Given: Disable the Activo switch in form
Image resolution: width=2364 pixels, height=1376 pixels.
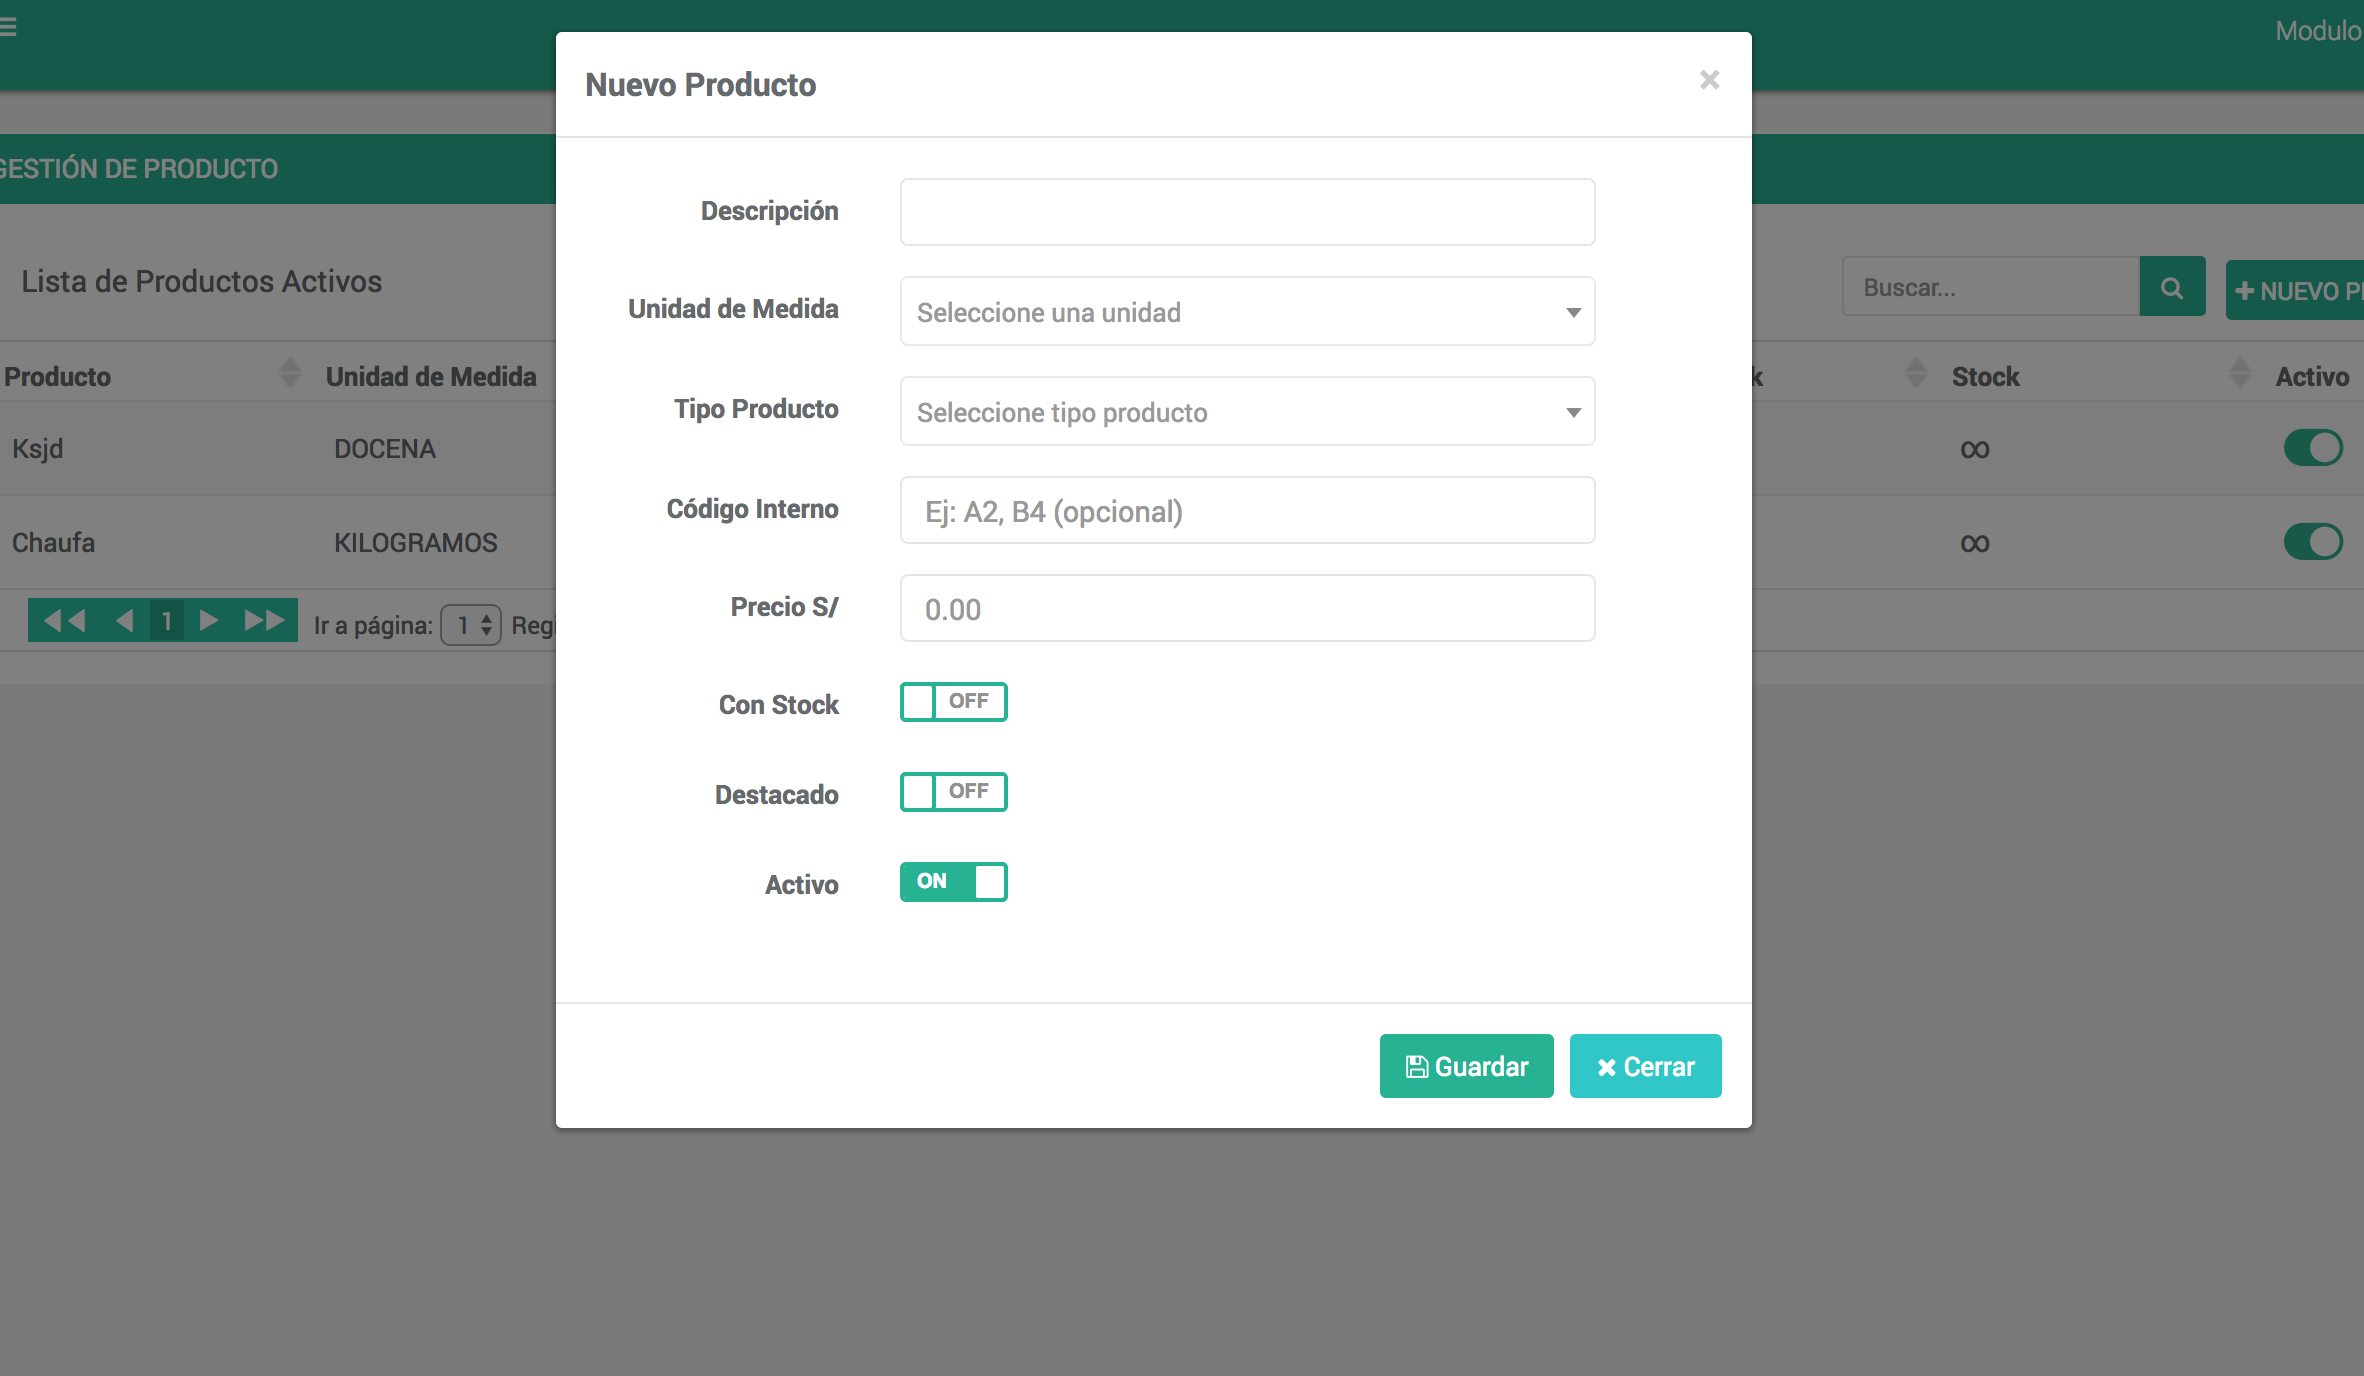Looking at the screenshot, I should click(x=953, y=882).
